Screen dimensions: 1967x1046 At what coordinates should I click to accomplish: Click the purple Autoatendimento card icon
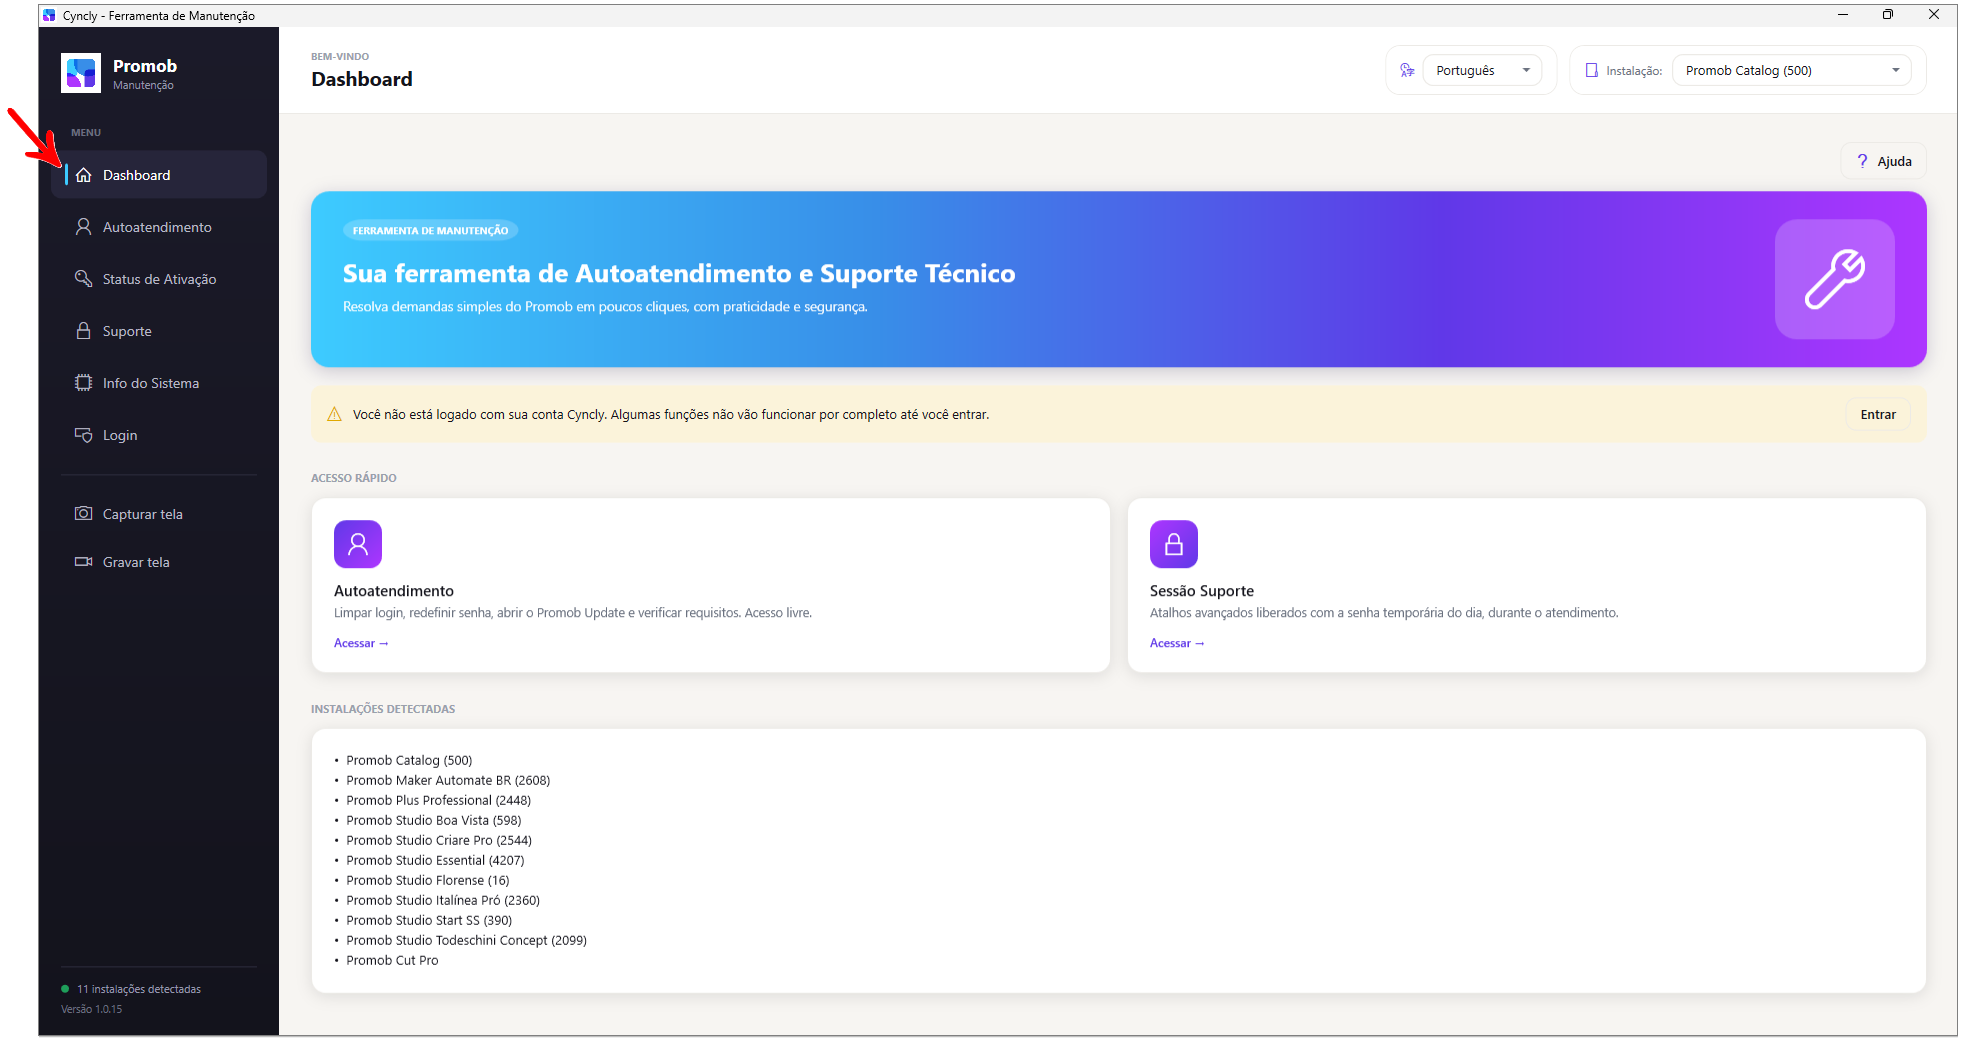358,544
